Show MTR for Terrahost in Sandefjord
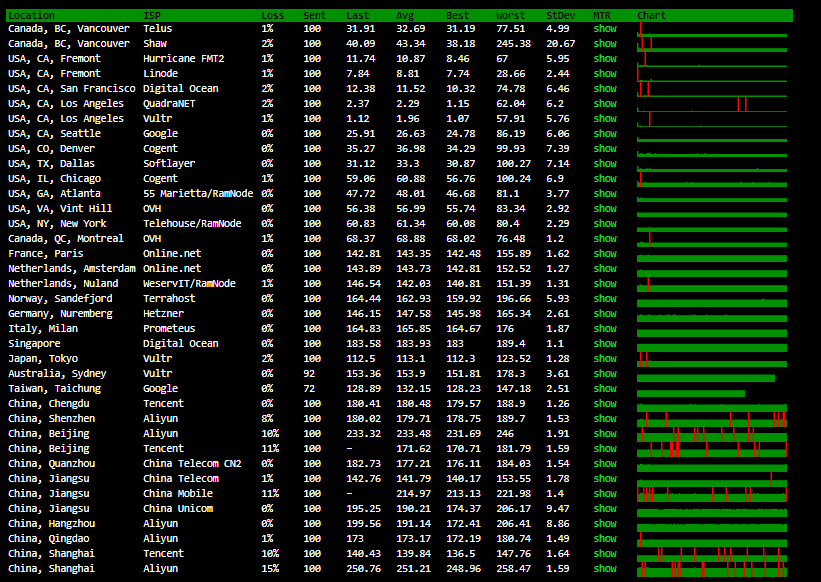The image size is (821, 582). point(605,299)
